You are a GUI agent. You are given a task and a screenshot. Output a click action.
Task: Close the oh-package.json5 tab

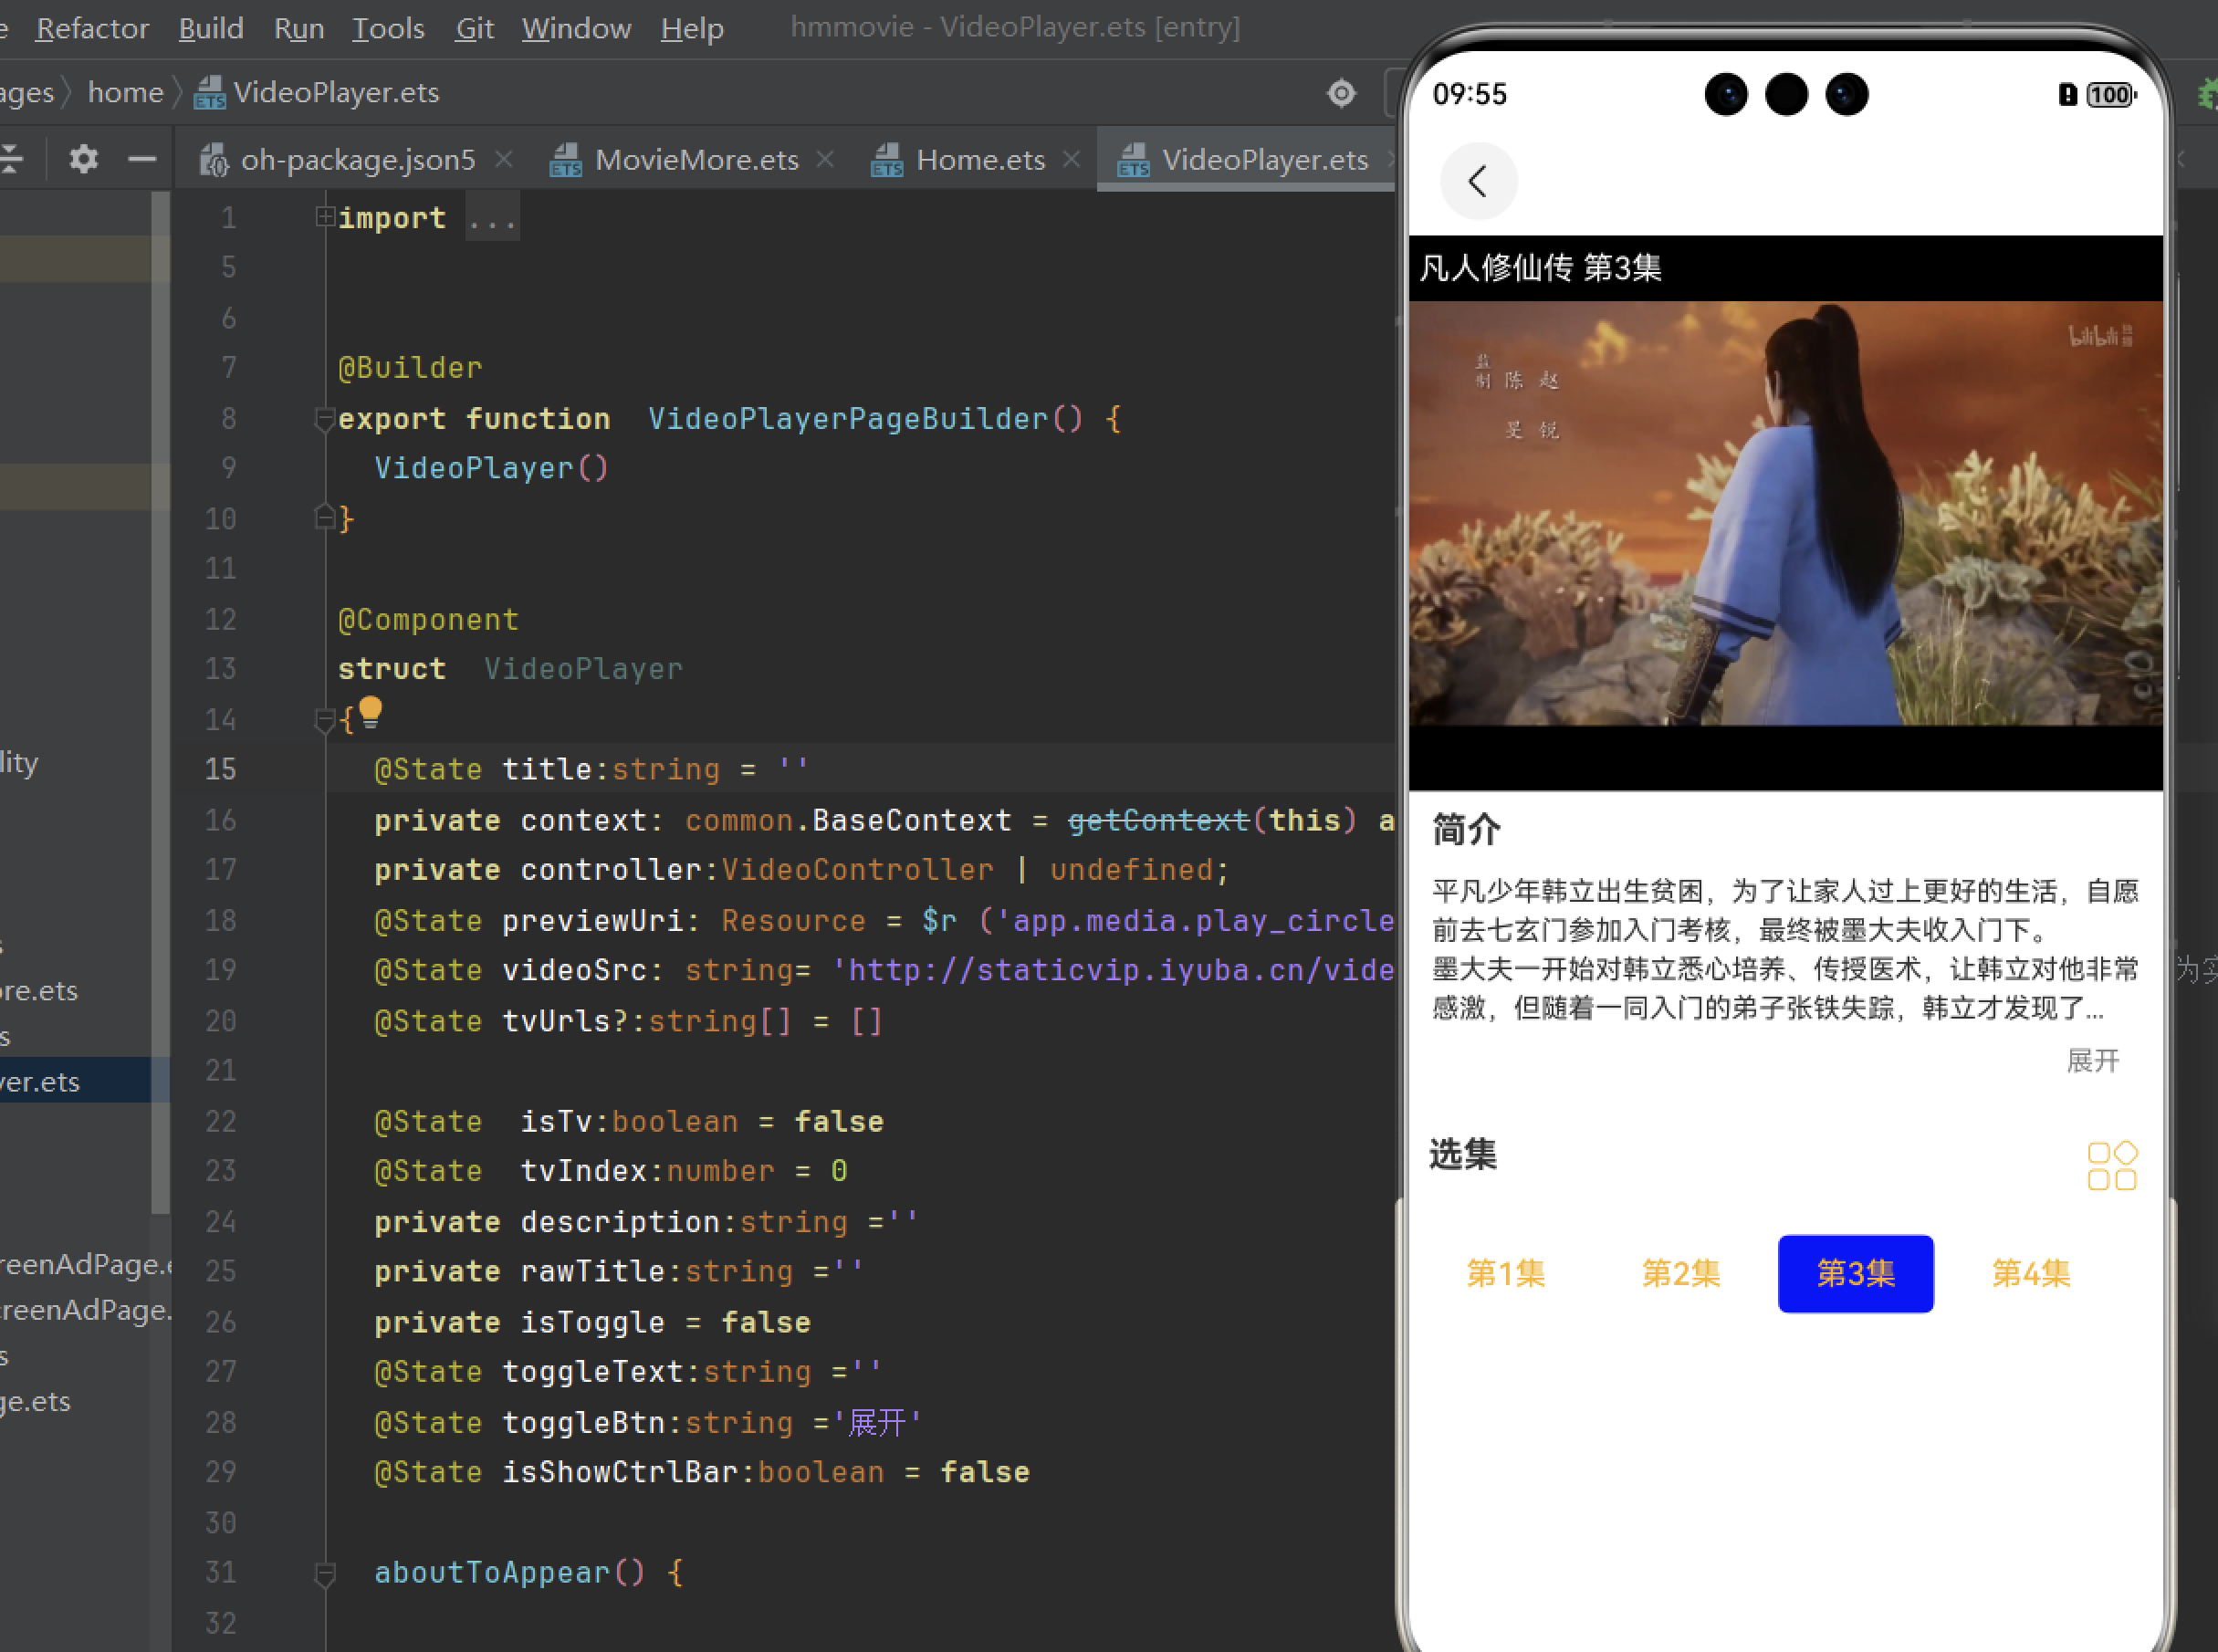pos(505,159)
